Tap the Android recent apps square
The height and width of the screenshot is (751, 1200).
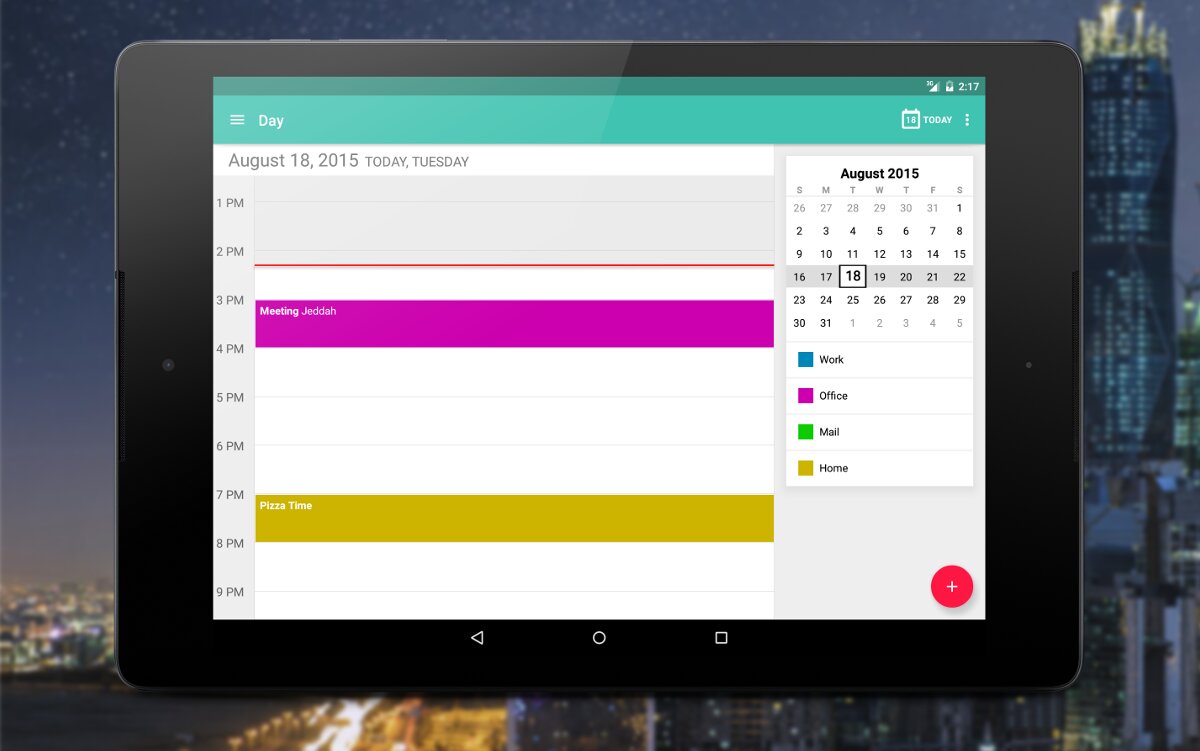[721, 638]
